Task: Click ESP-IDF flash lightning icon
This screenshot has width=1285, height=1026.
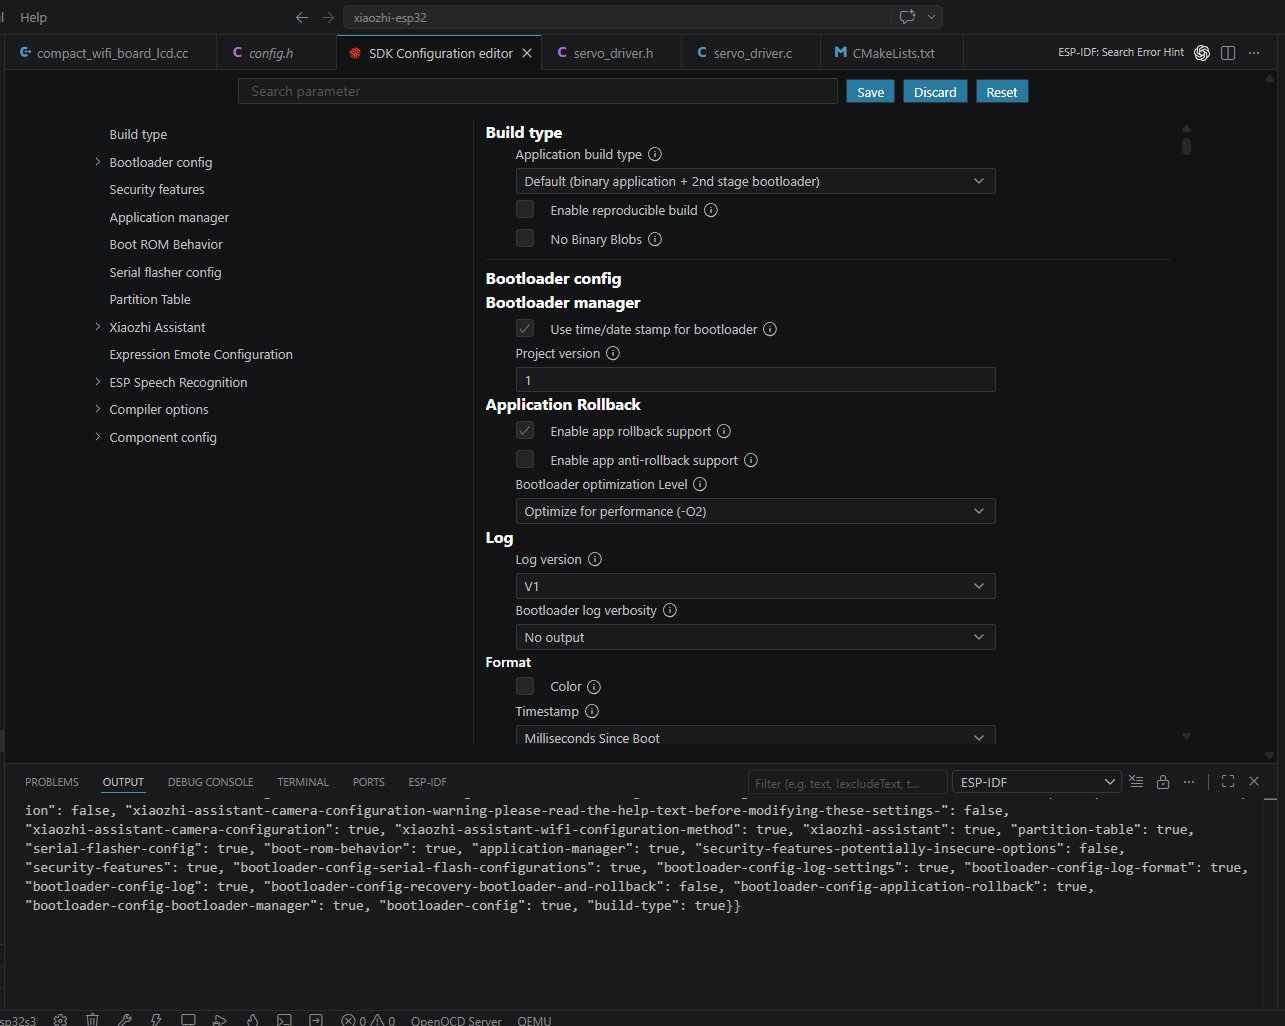Action: click(x=156, y=1020)
